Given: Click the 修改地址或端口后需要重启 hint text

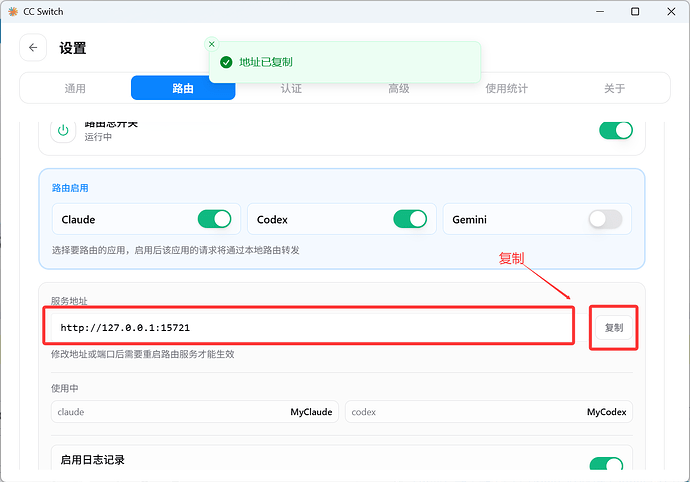Looking at the screenshot, I should coord(143,354).
